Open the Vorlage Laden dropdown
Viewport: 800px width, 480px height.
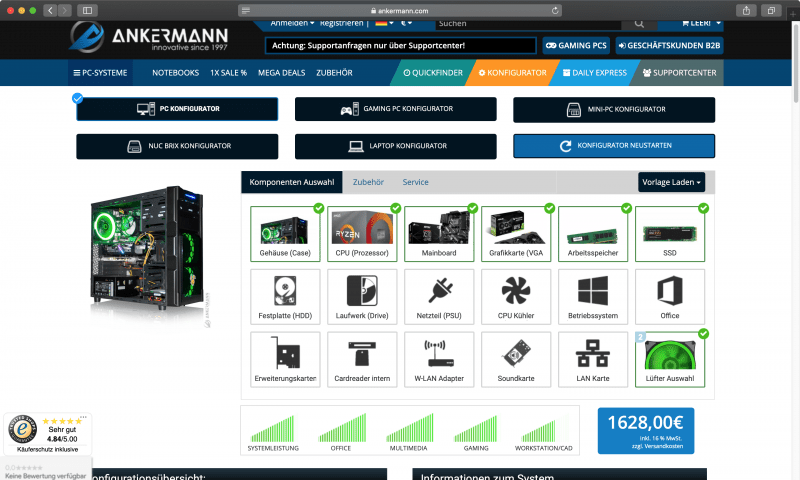[671, 182]
